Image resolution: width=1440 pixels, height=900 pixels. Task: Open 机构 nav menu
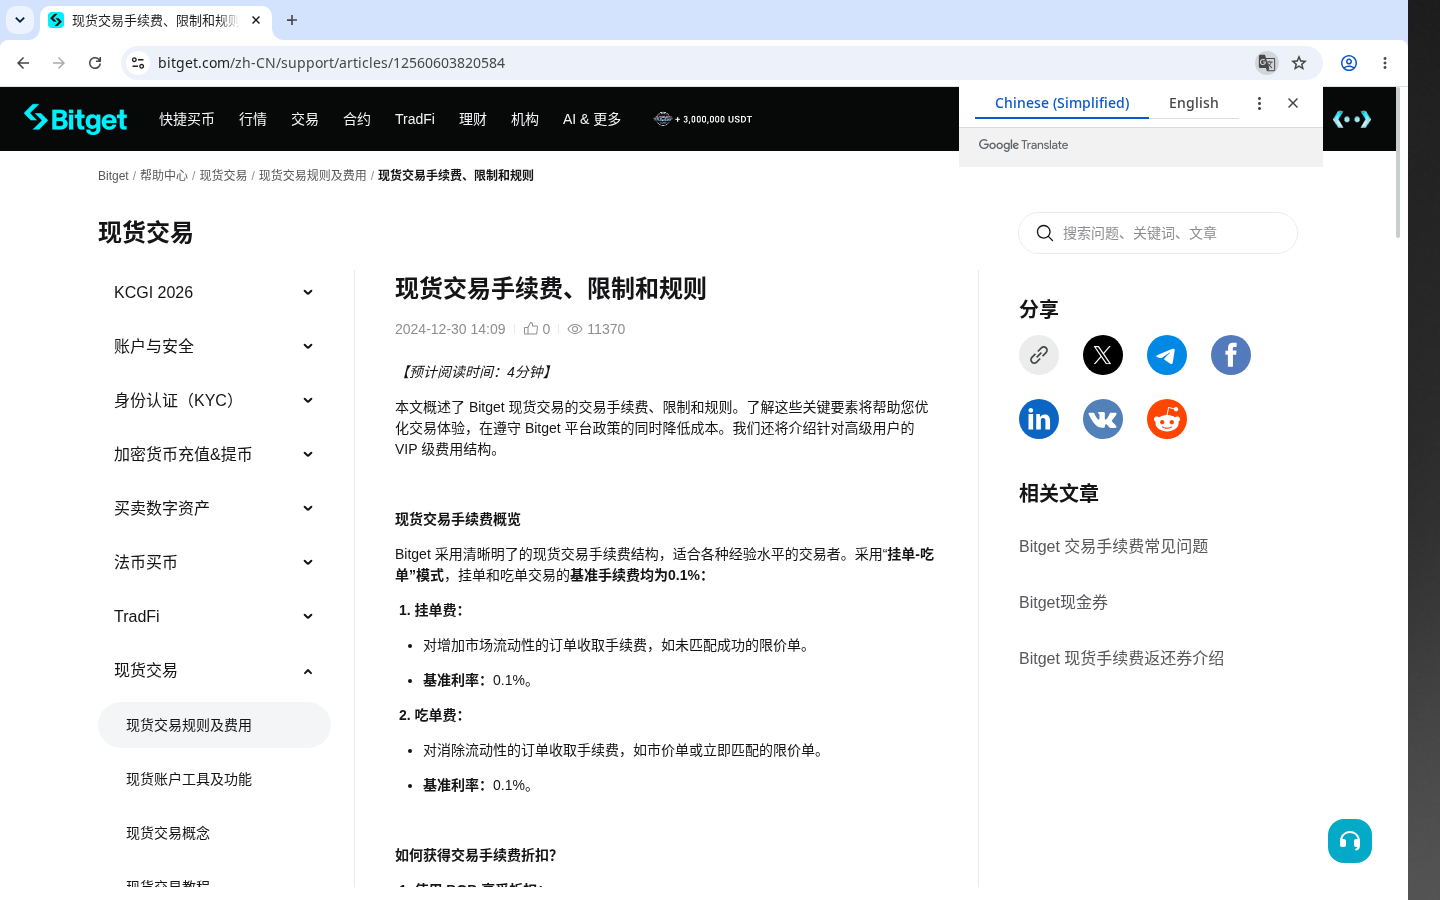click(525, 119)
